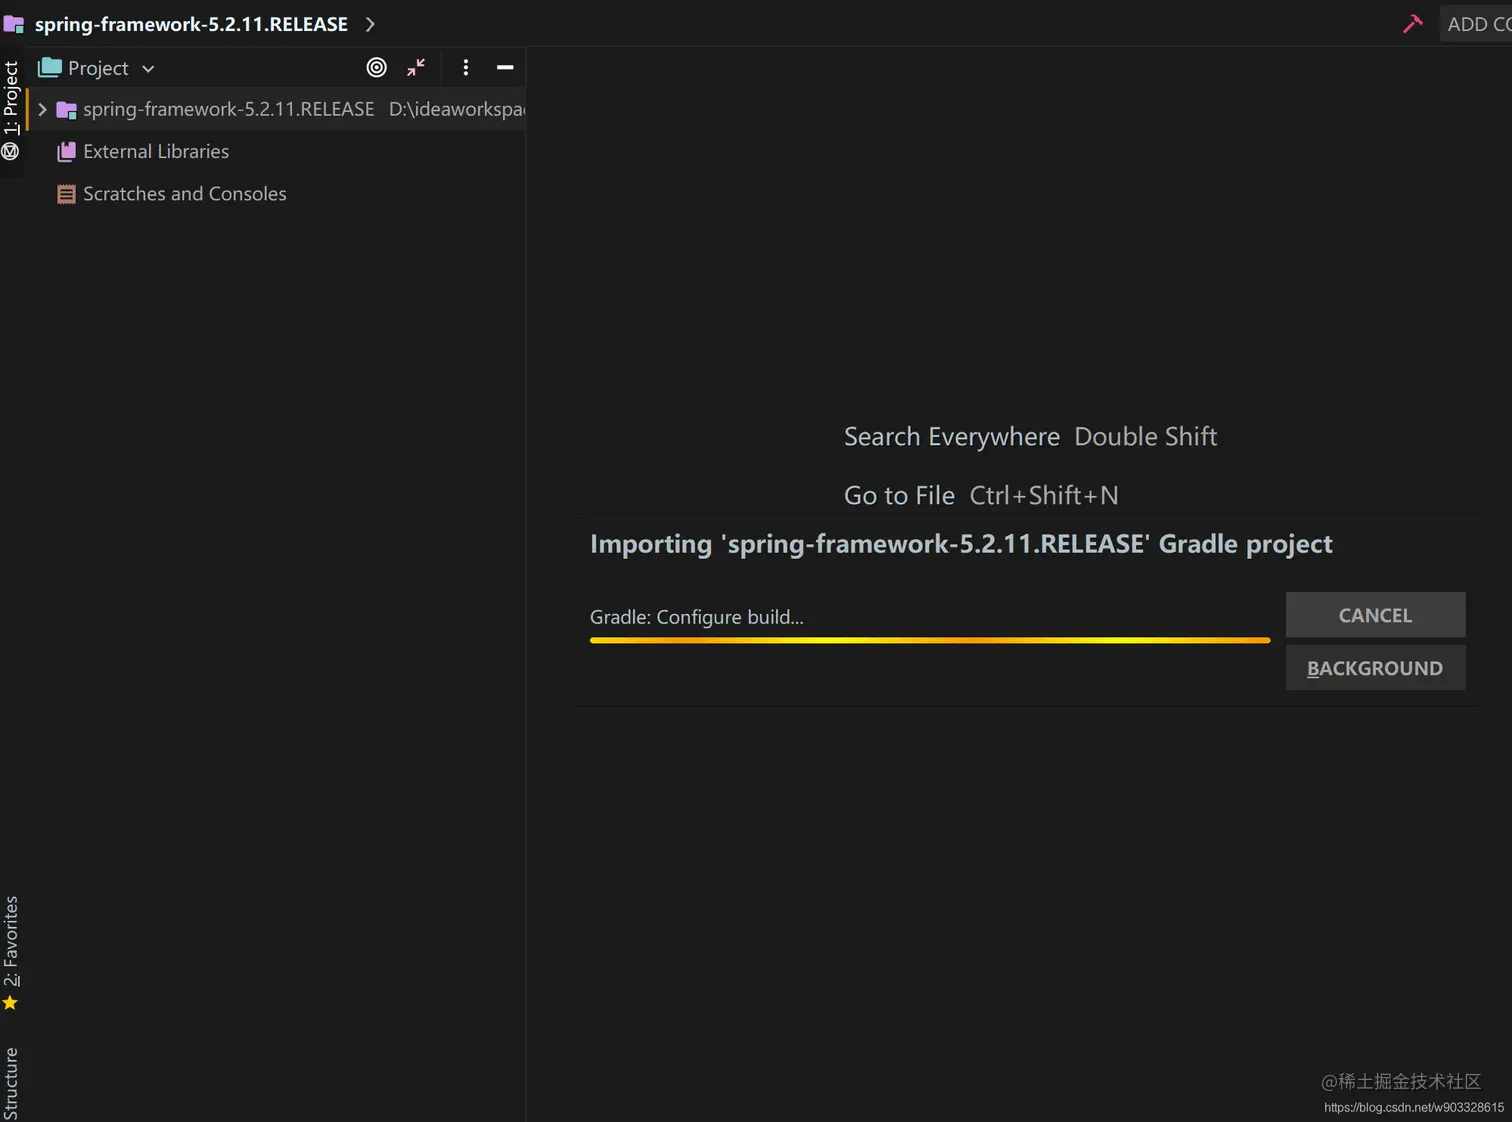The height and width of the screenshot is (1122, 1512).
Task: Click spring-framework-5.2.11.RELEASE in the navigation bar
Action: point(191,24)
